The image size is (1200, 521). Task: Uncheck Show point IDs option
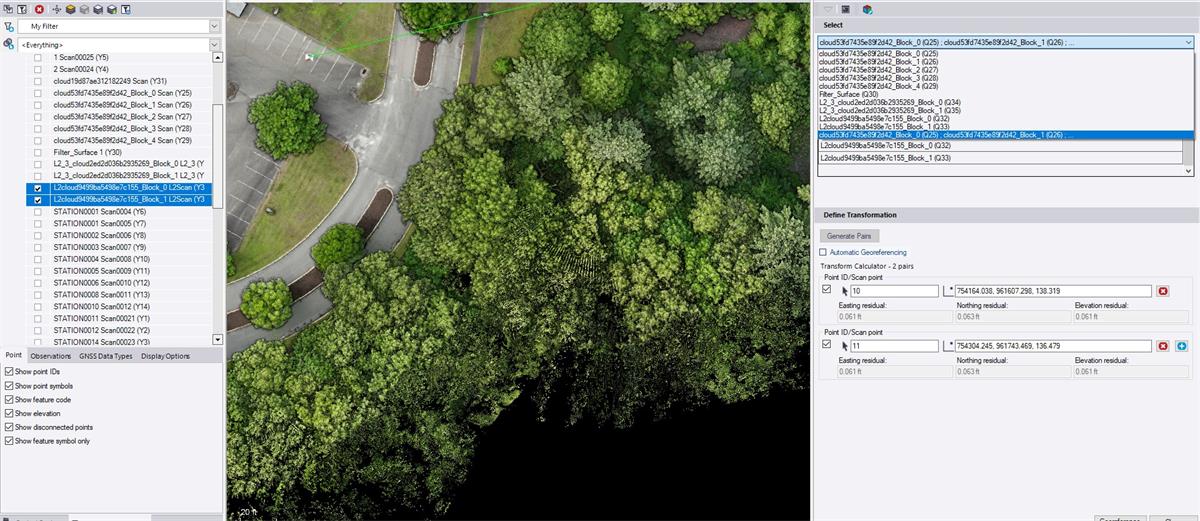9,372
